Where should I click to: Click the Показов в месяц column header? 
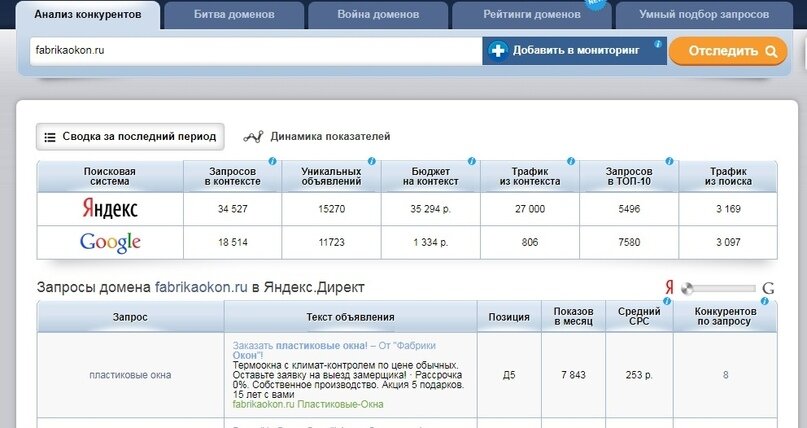(x=573, y=316)
